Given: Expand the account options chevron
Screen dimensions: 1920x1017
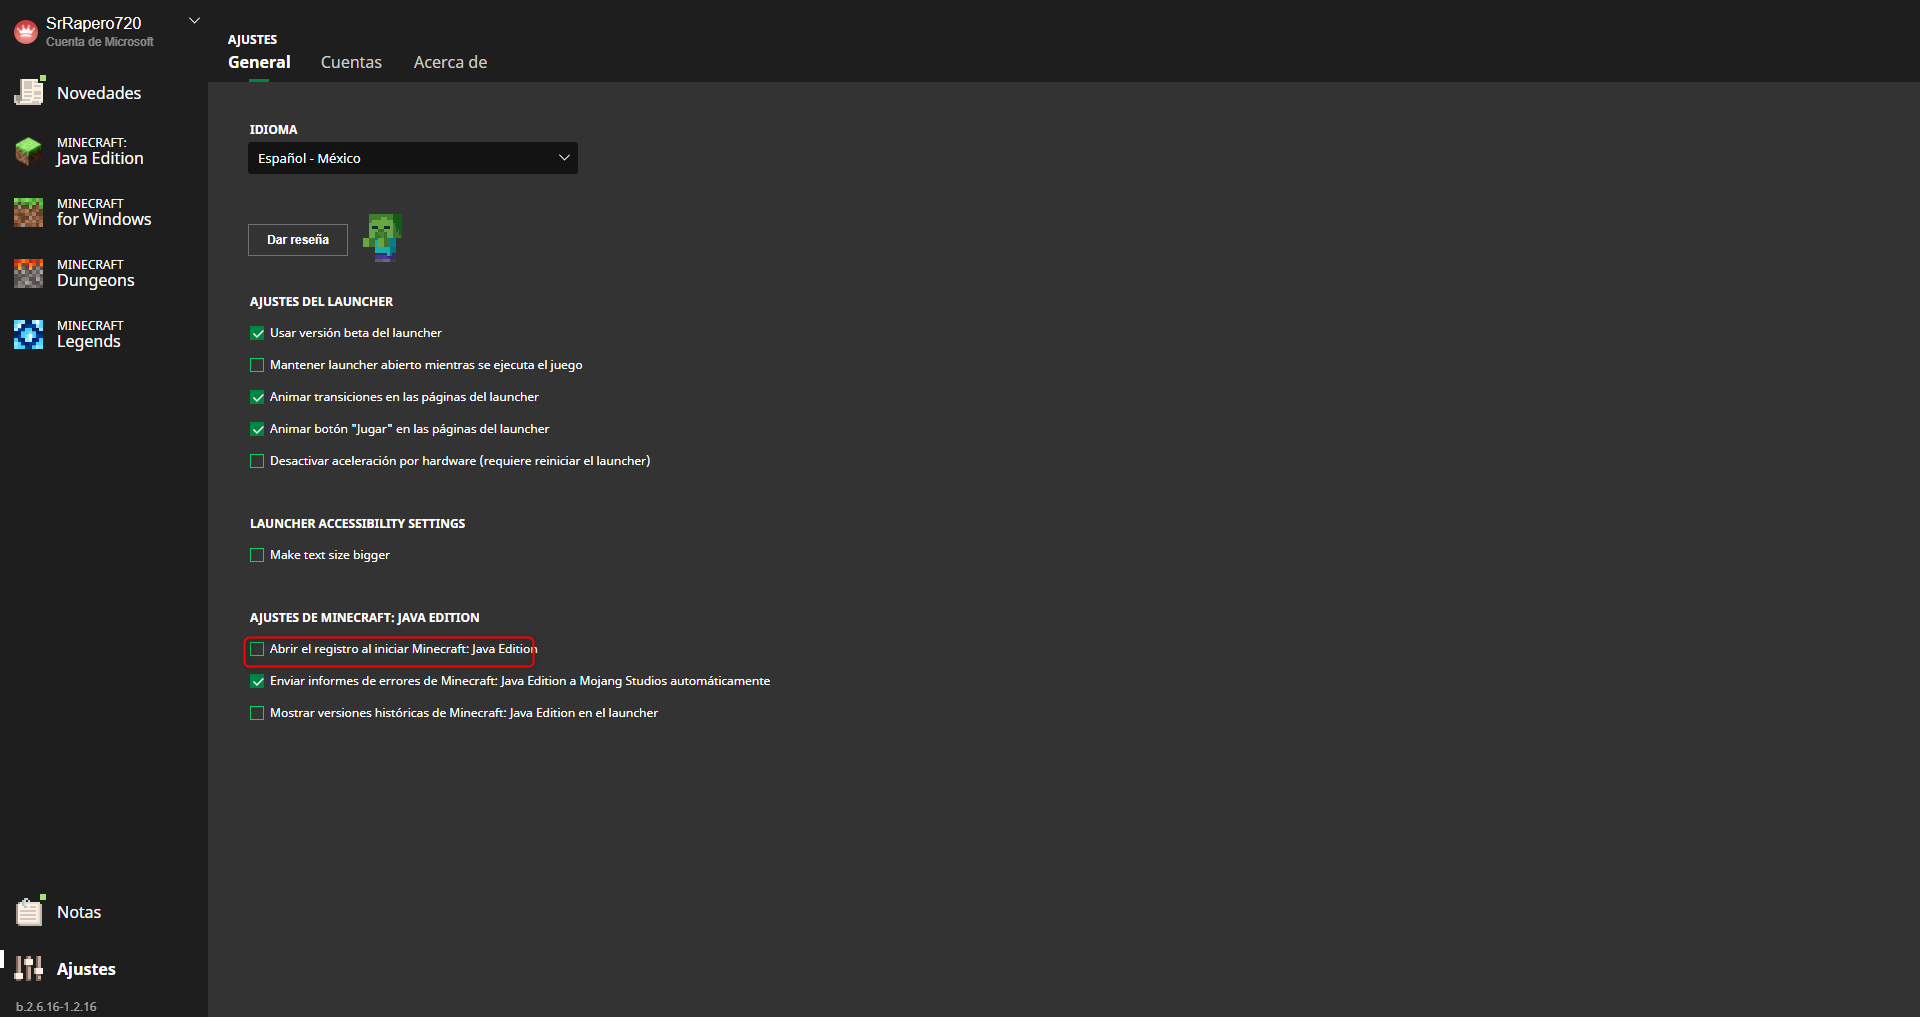Looking at the screenshot, I should tap(193, 20).
